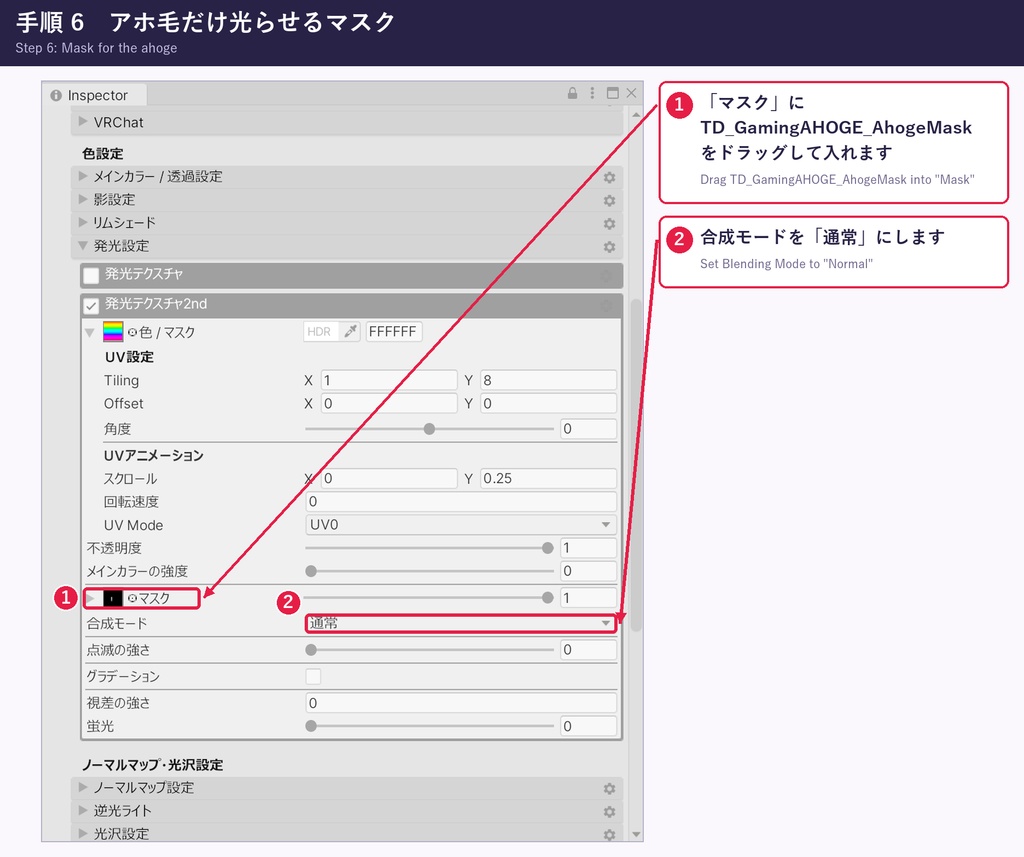
Task: Expand the 光沢設定 section
Action: [83, 833]
